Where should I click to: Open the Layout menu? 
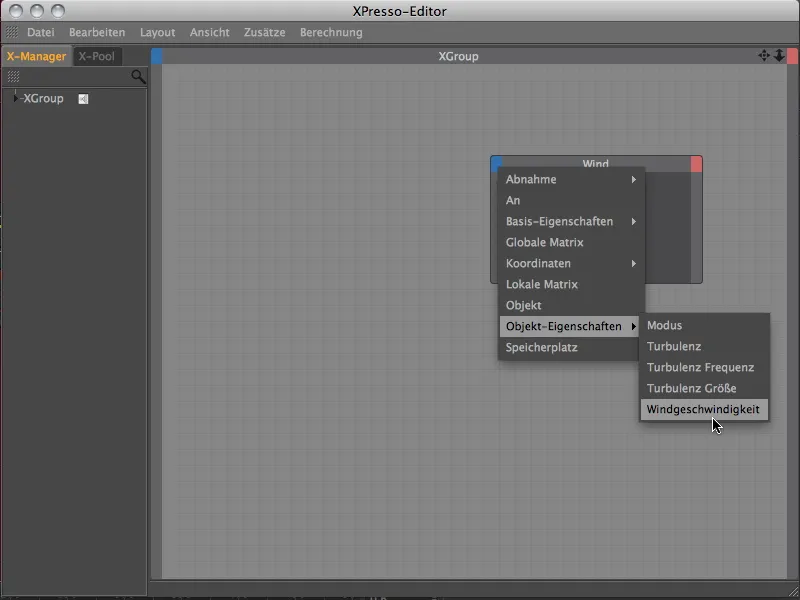point(158,32)
